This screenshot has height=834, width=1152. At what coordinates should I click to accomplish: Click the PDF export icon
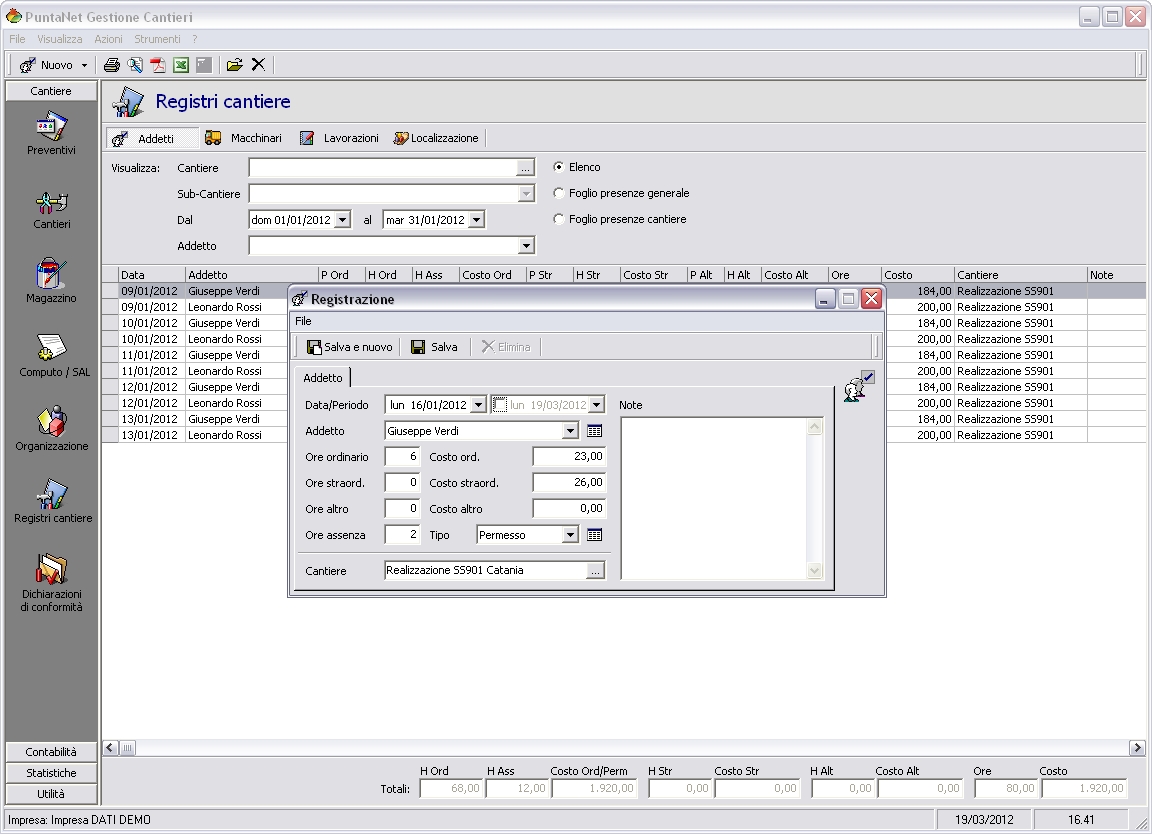click(x=158, y=65)
